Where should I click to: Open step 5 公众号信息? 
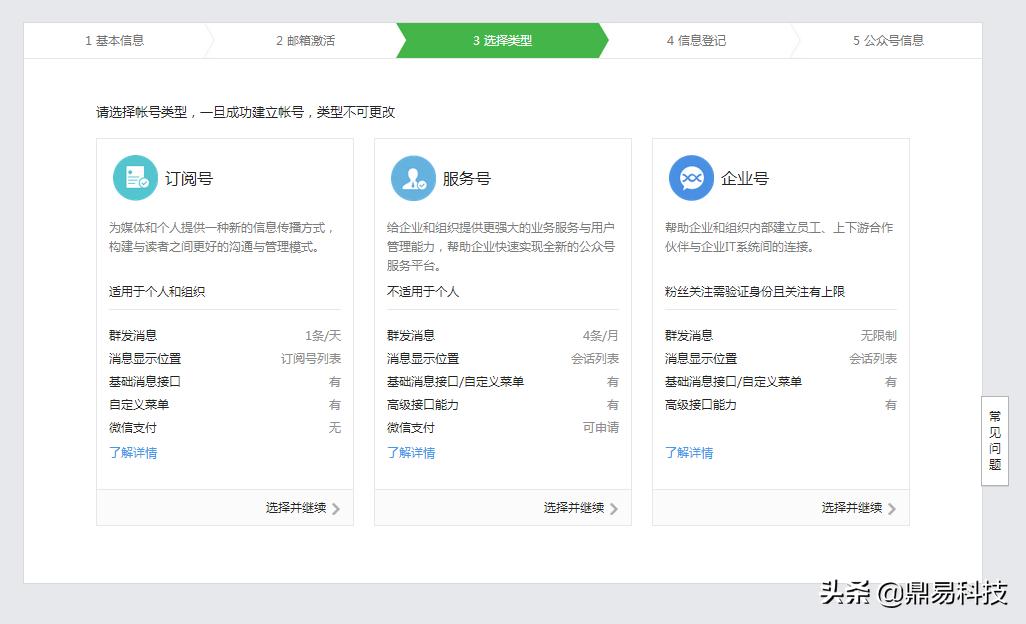(x=888, y=40)
